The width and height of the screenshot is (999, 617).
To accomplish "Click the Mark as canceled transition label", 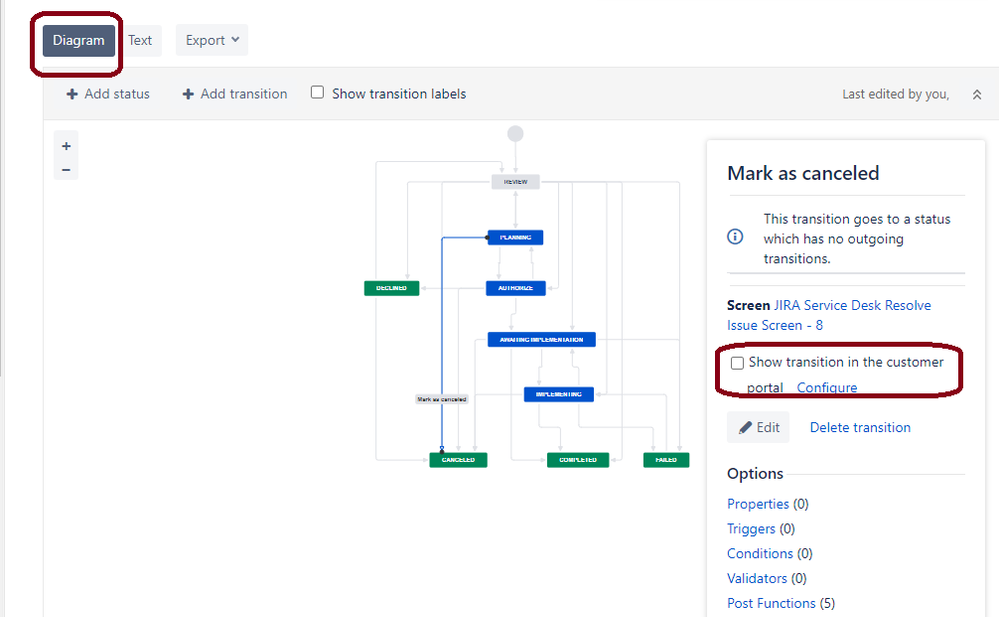I will pos(442,399).
